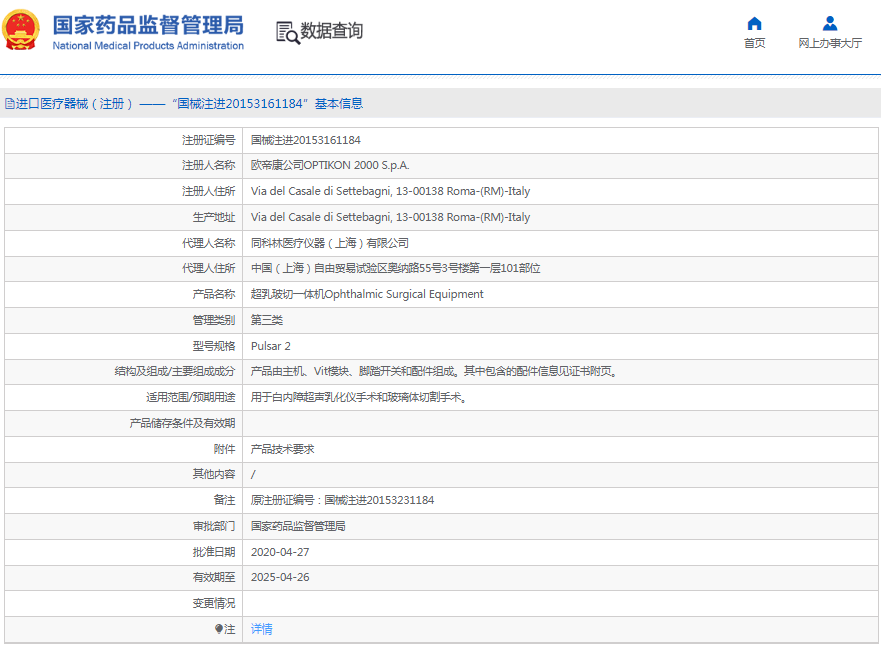Click the Pulsar 2 model value
881x650 pixels.
point(270,346)
